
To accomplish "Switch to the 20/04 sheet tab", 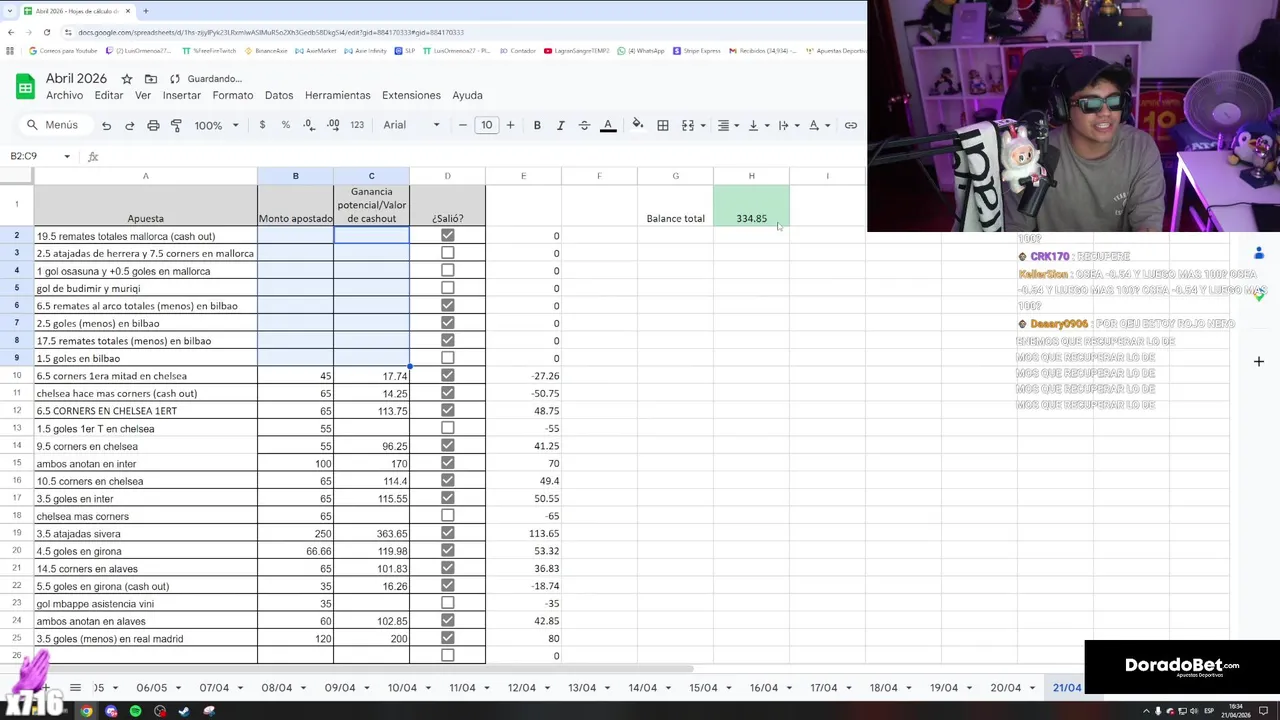I will [x=1005, y=688].
